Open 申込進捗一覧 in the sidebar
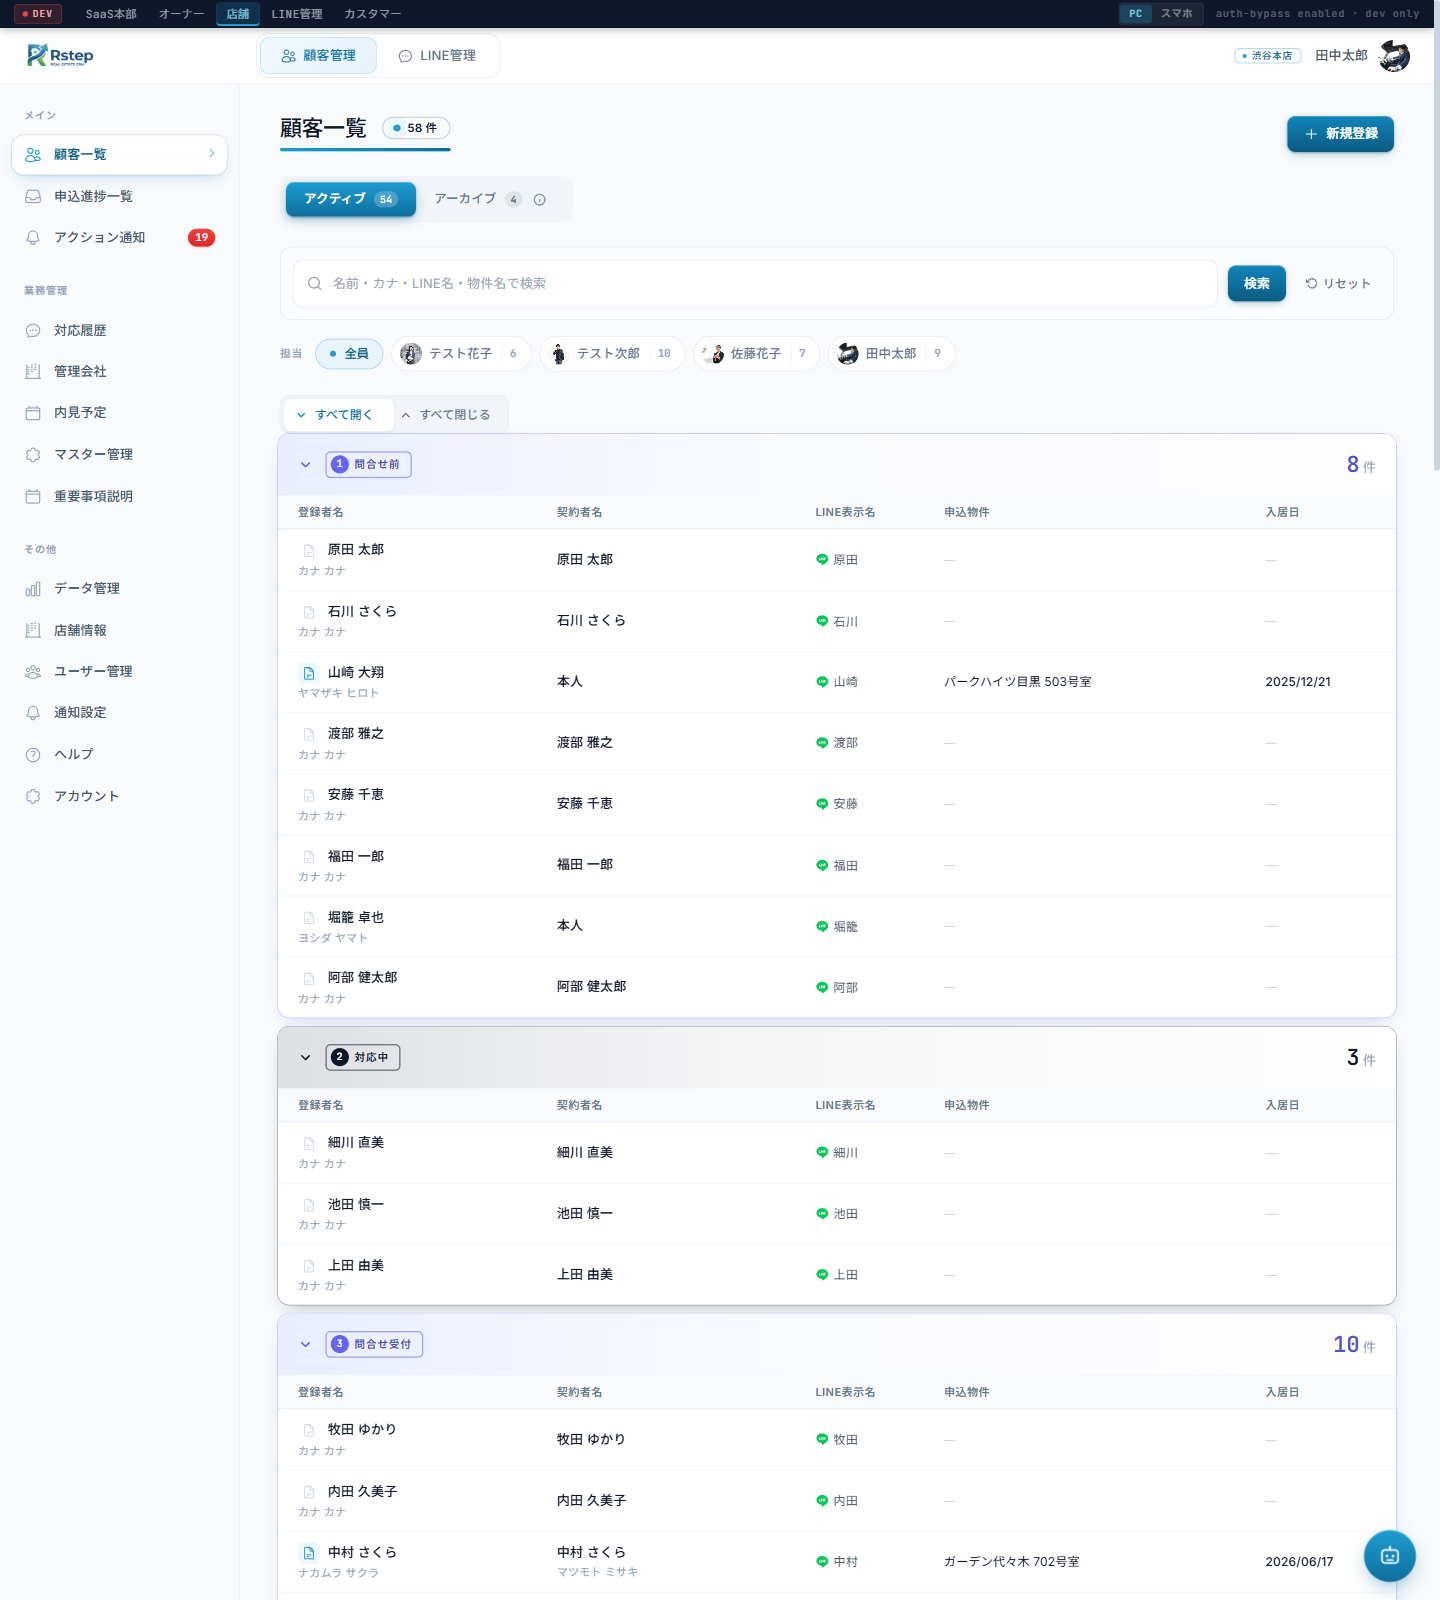1440x1600 pixels. (120, 196)
